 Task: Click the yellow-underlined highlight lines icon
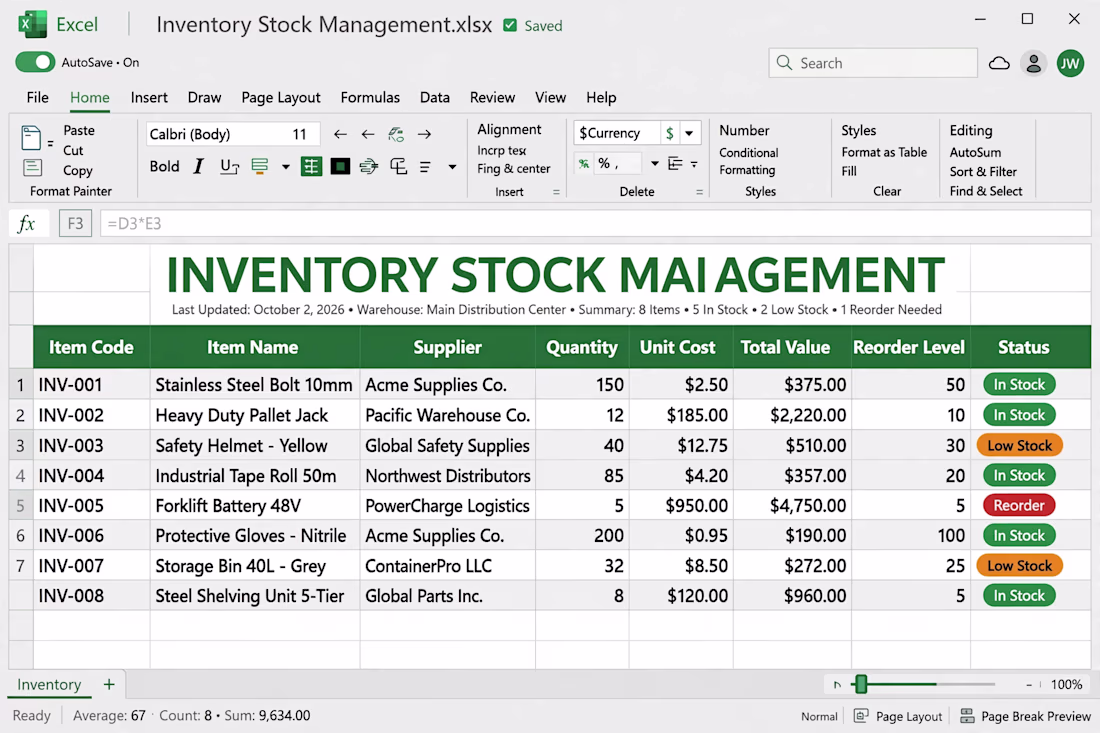[x=260, y=166]
